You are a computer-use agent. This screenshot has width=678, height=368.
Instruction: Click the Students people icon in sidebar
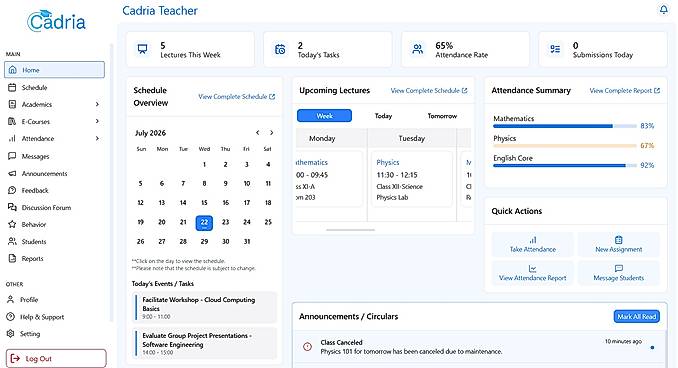tap(12, 241)
